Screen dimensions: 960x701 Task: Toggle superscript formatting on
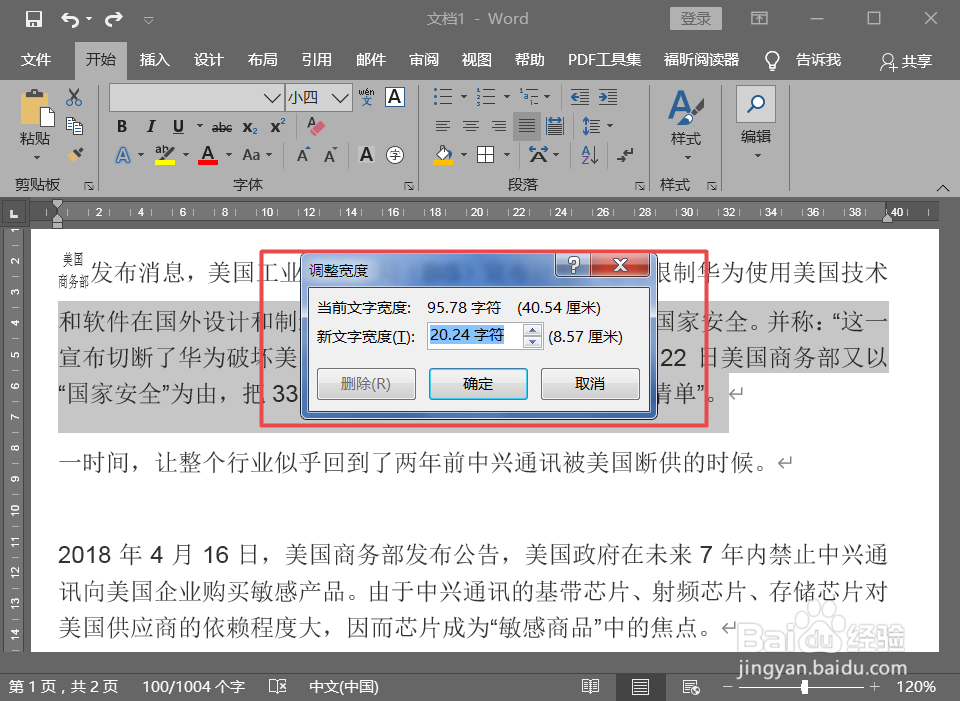(x=277, y=127)
